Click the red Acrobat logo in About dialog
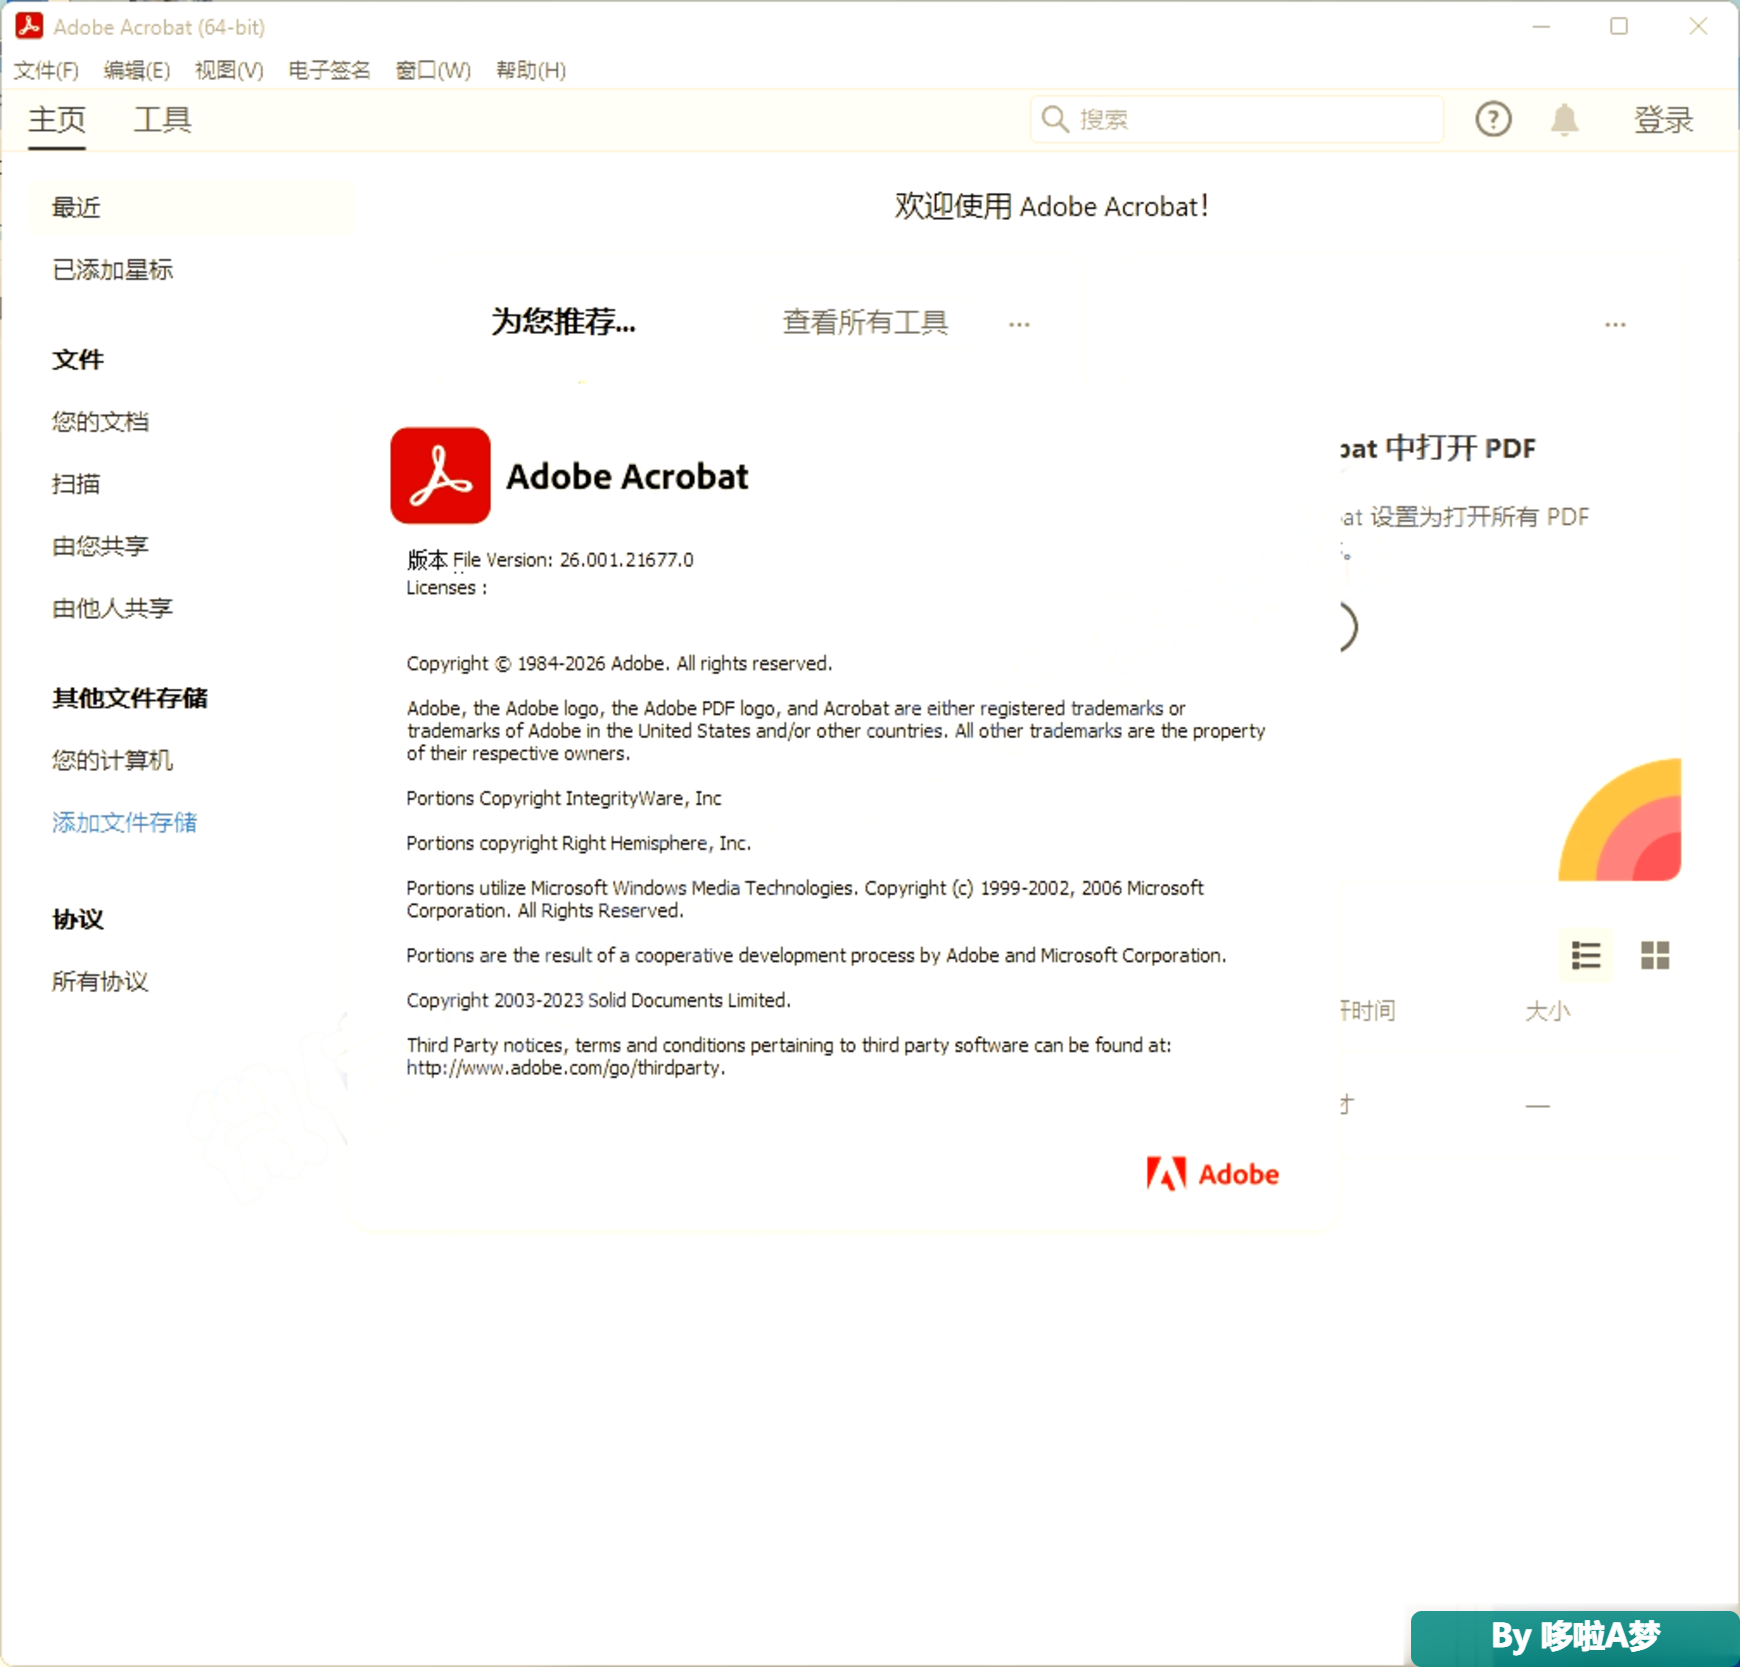 tap(440, 475)
